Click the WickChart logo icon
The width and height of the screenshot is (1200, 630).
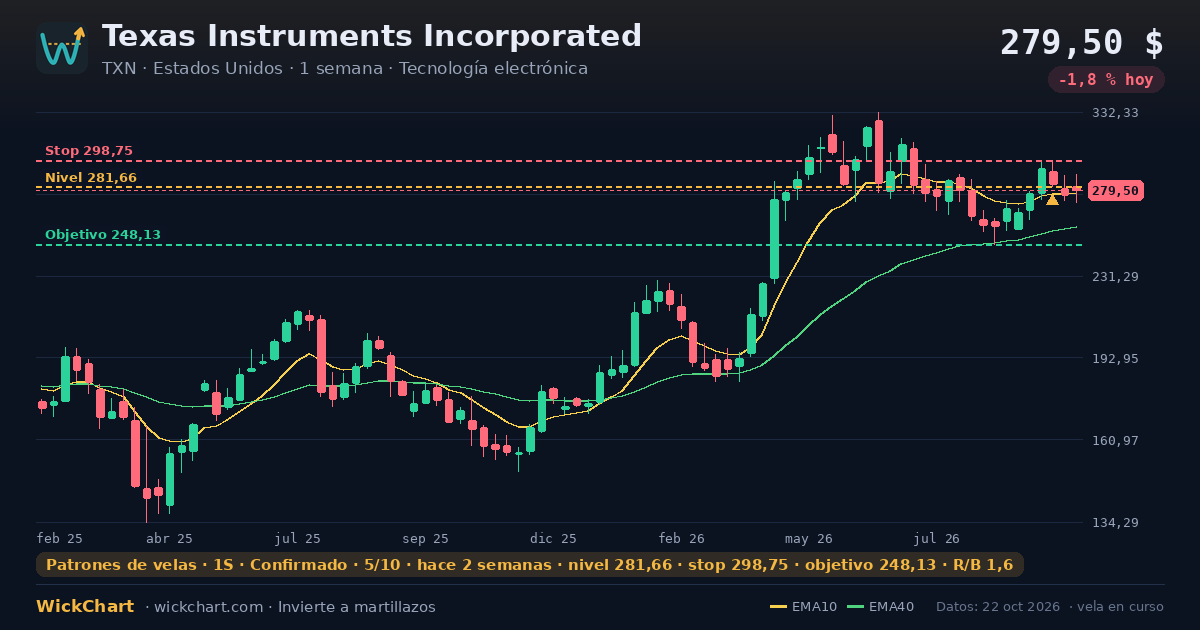coord(62,48)
